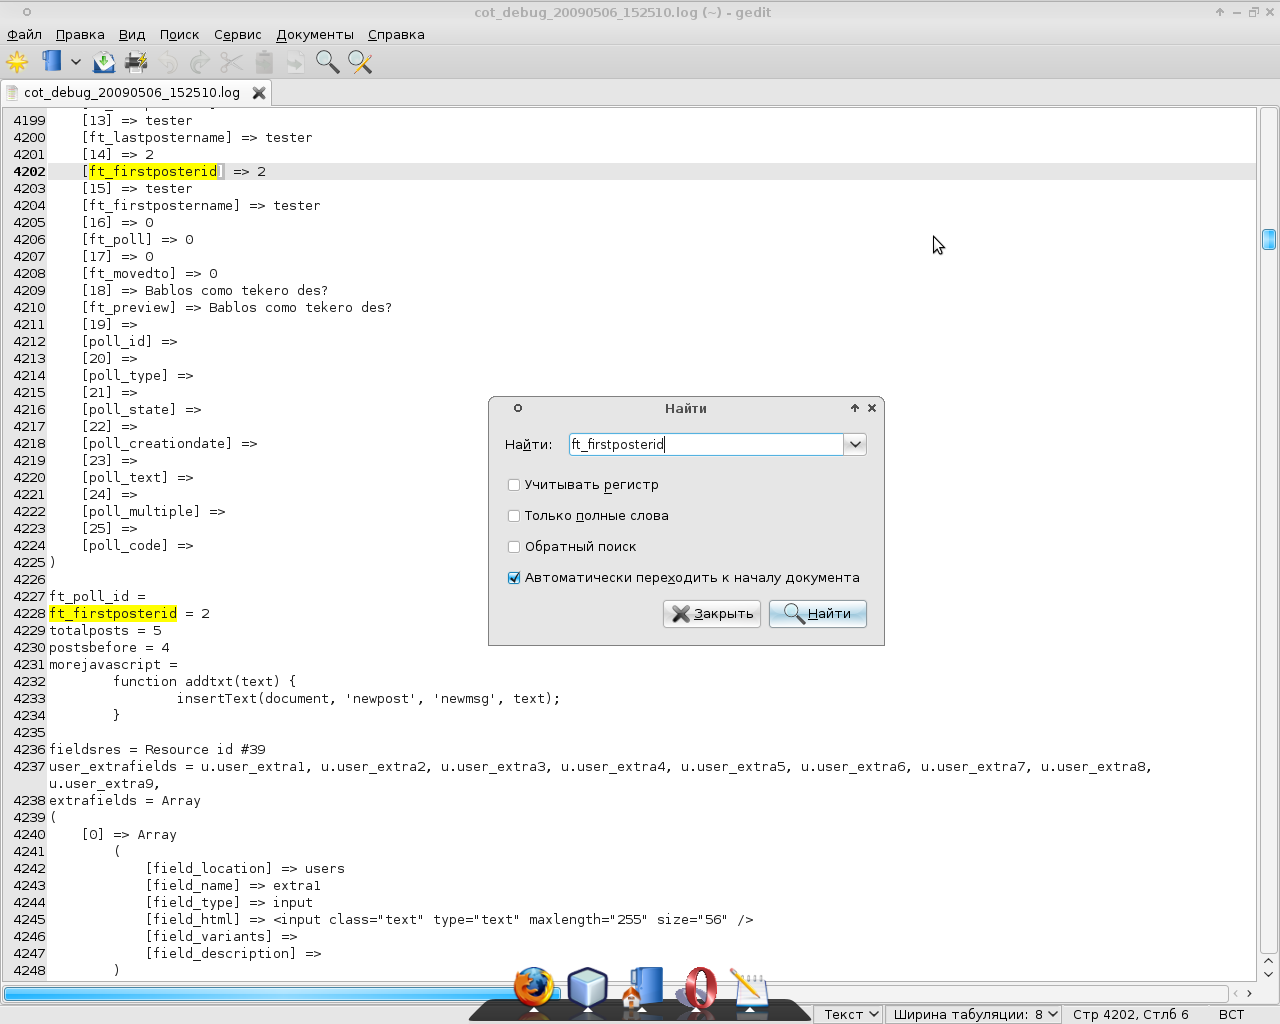The height and width of the screenshot is (1024, 1280).
Task: Click the Найти search text field
Action: tap(705, 444)
